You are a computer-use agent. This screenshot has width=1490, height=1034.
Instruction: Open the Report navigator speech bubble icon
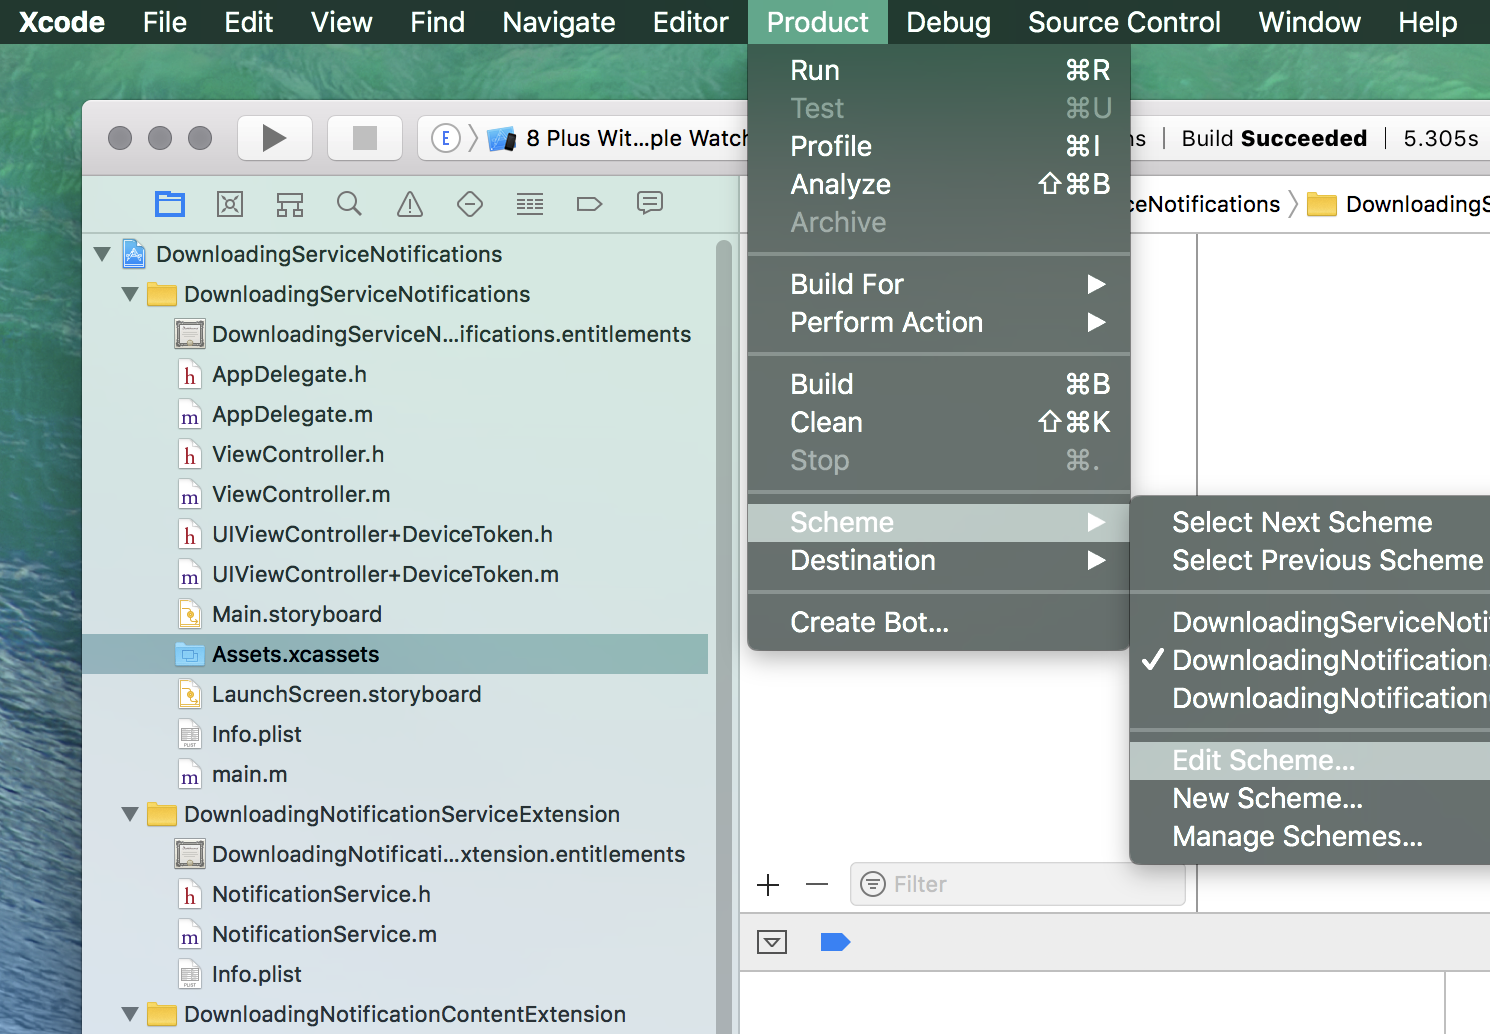point(650,204)
